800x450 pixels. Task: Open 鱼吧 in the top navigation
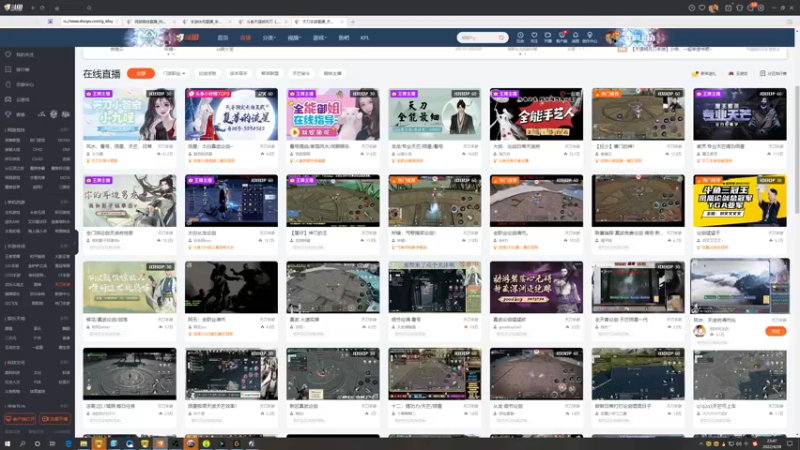click(x=343, y=38)
